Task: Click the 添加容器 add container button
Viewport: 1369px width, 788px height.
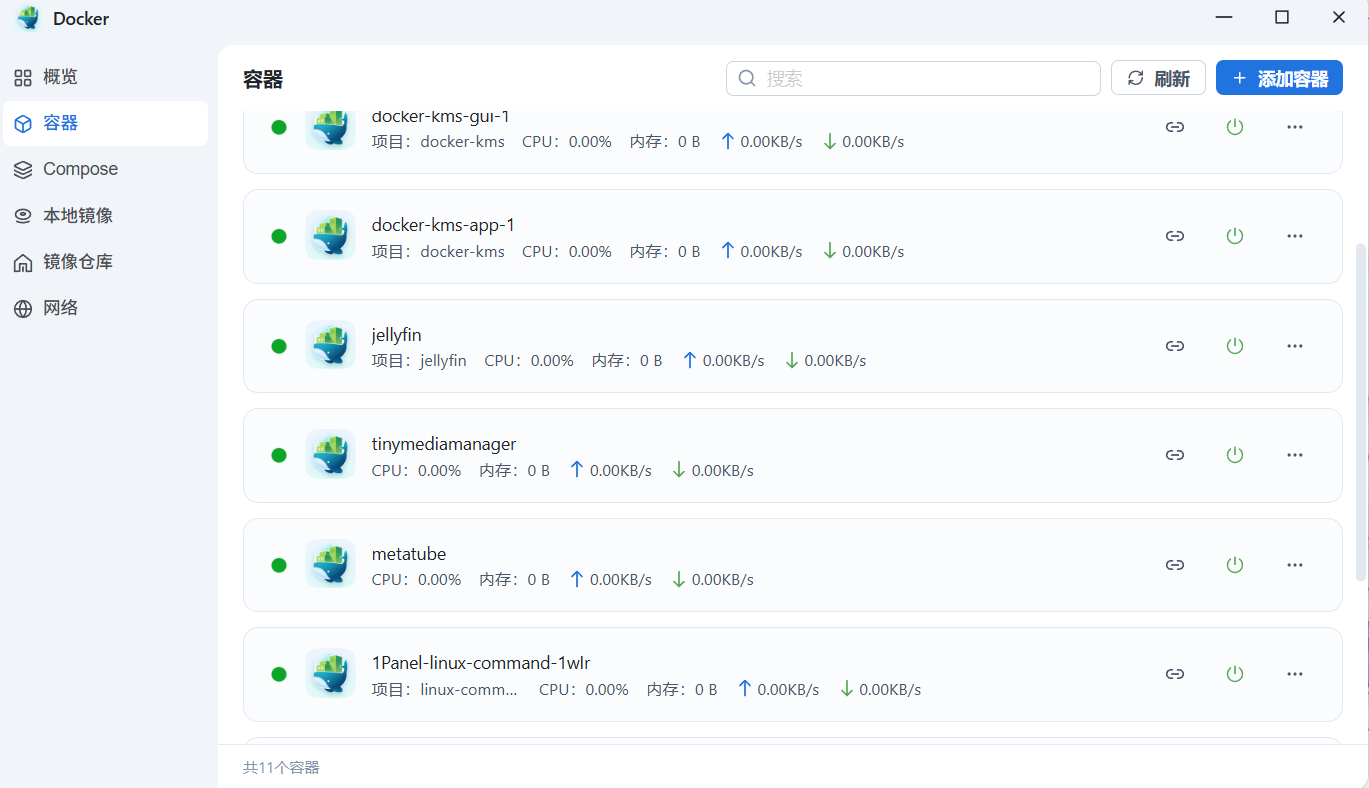Action: point(1279,78)
